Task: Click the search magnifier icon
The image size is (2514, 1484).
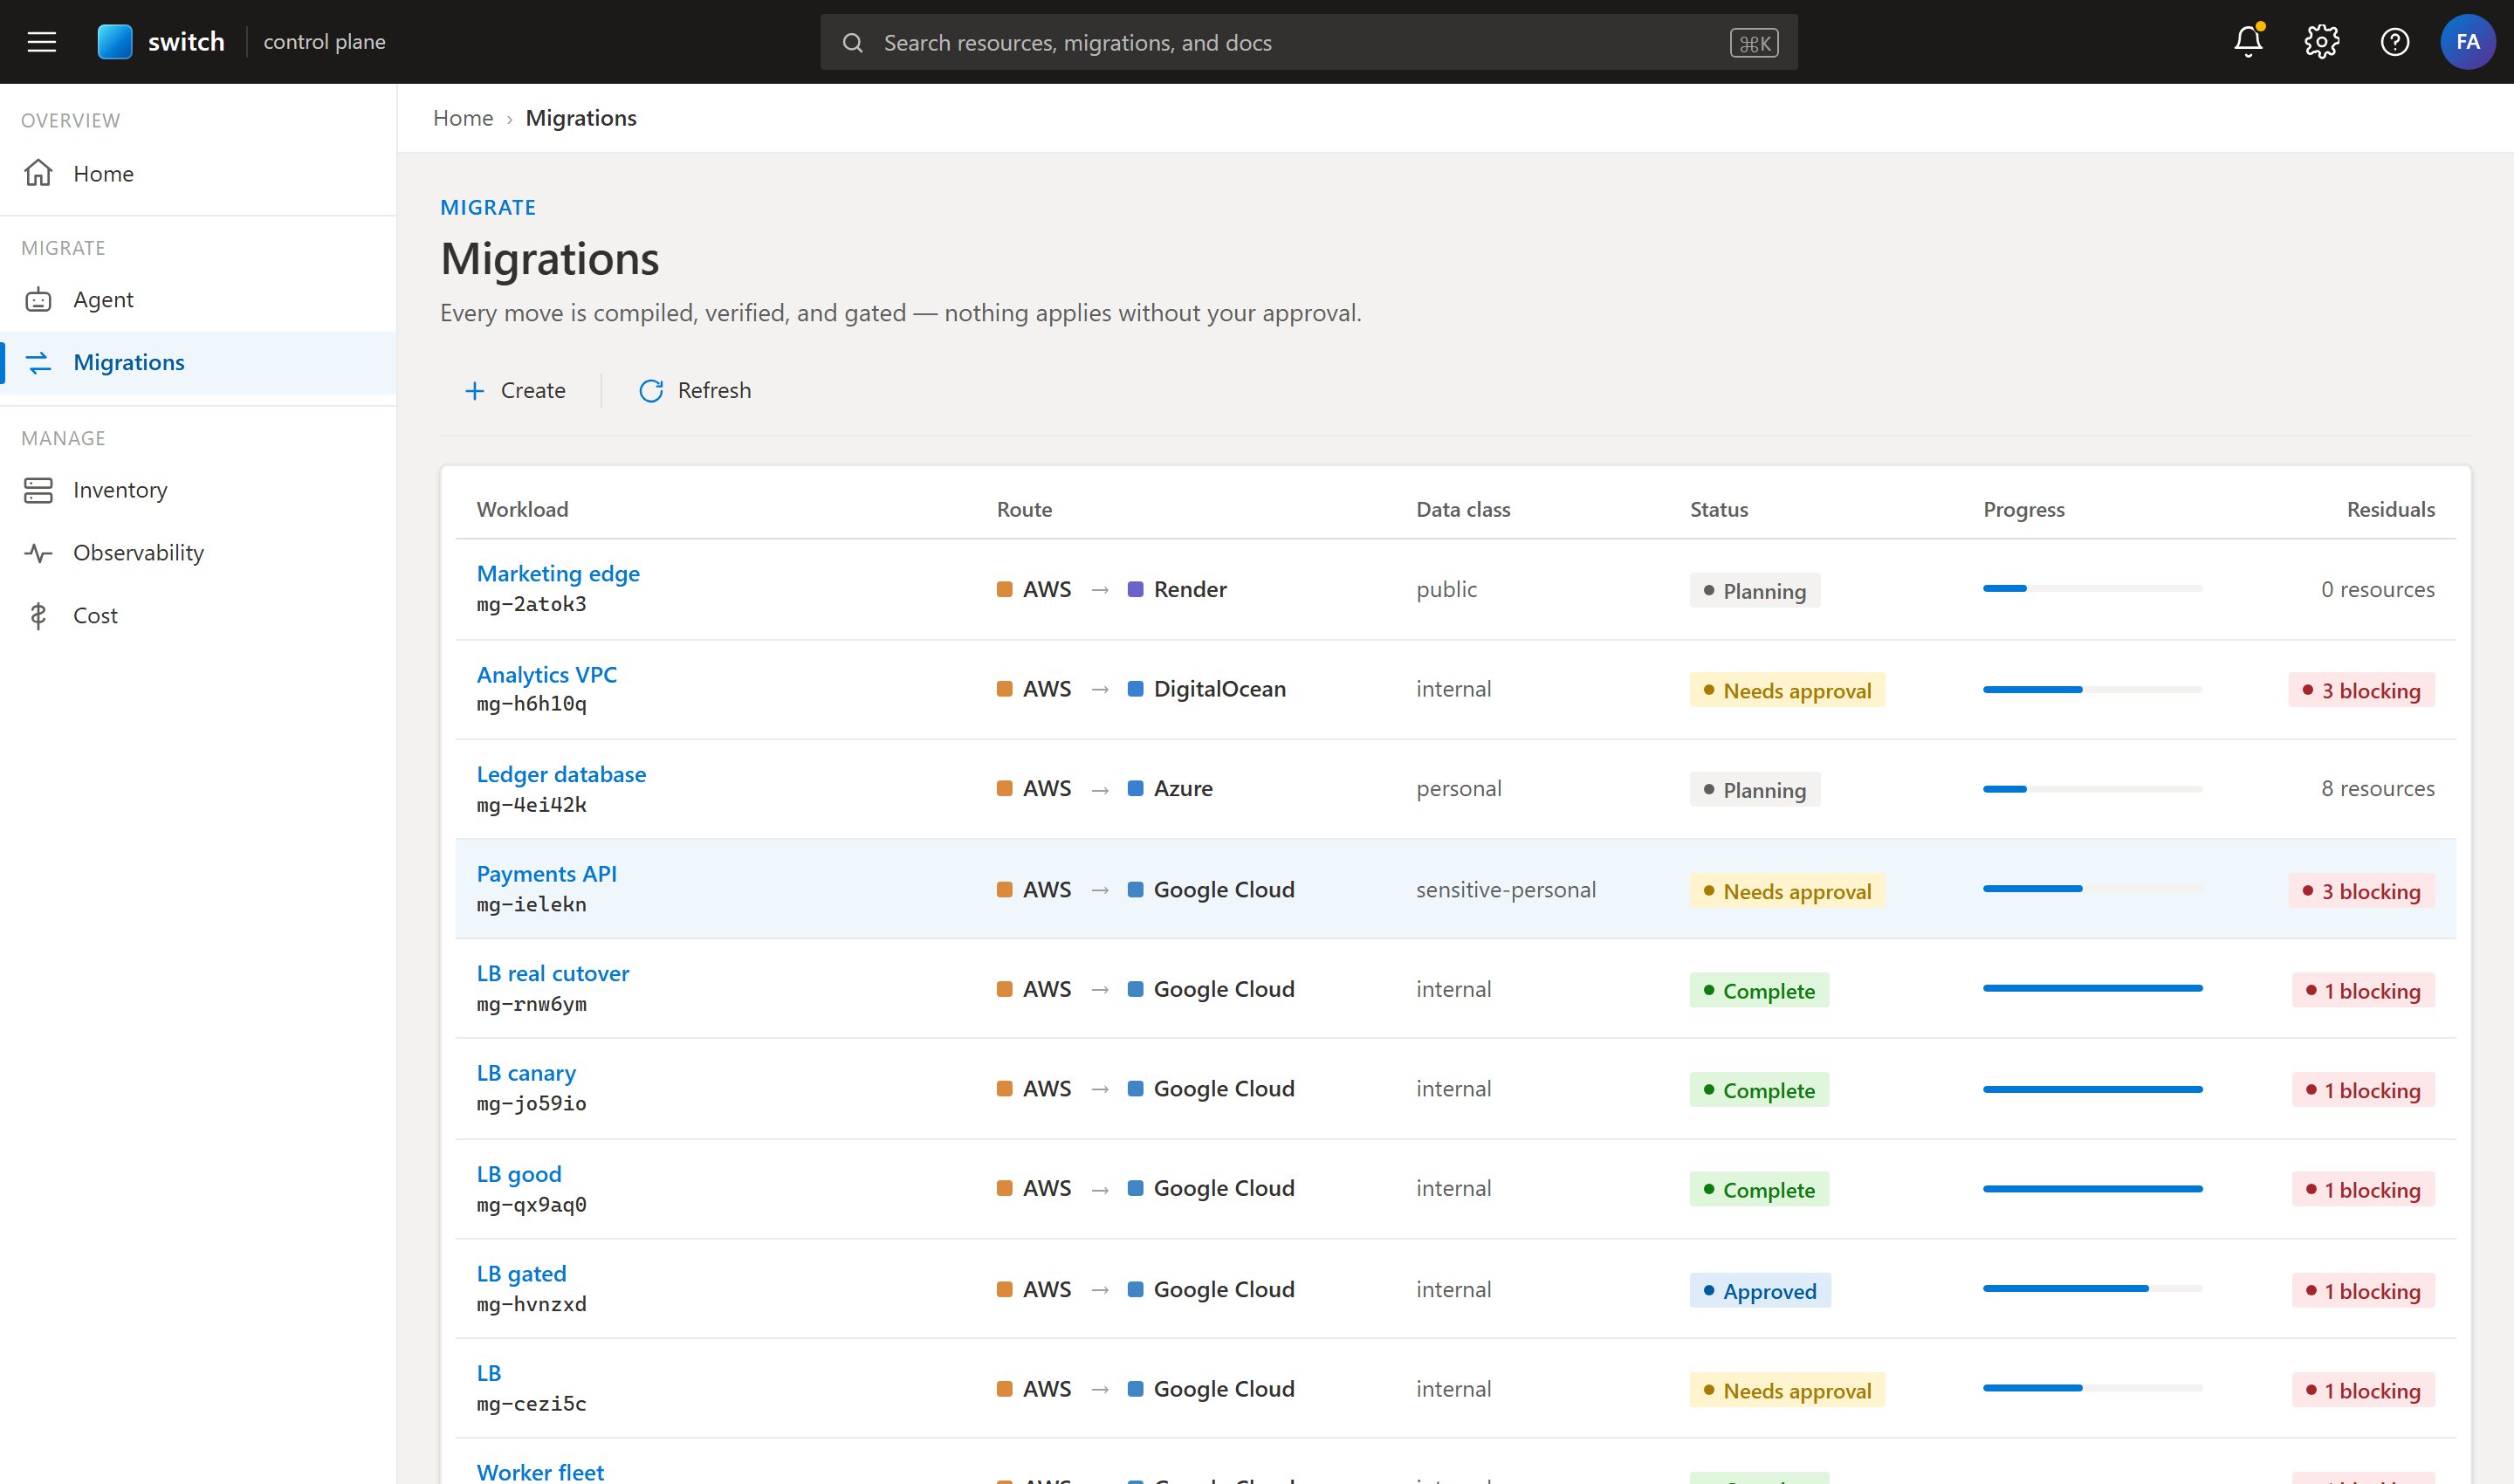Action: (x=852, y=43)
